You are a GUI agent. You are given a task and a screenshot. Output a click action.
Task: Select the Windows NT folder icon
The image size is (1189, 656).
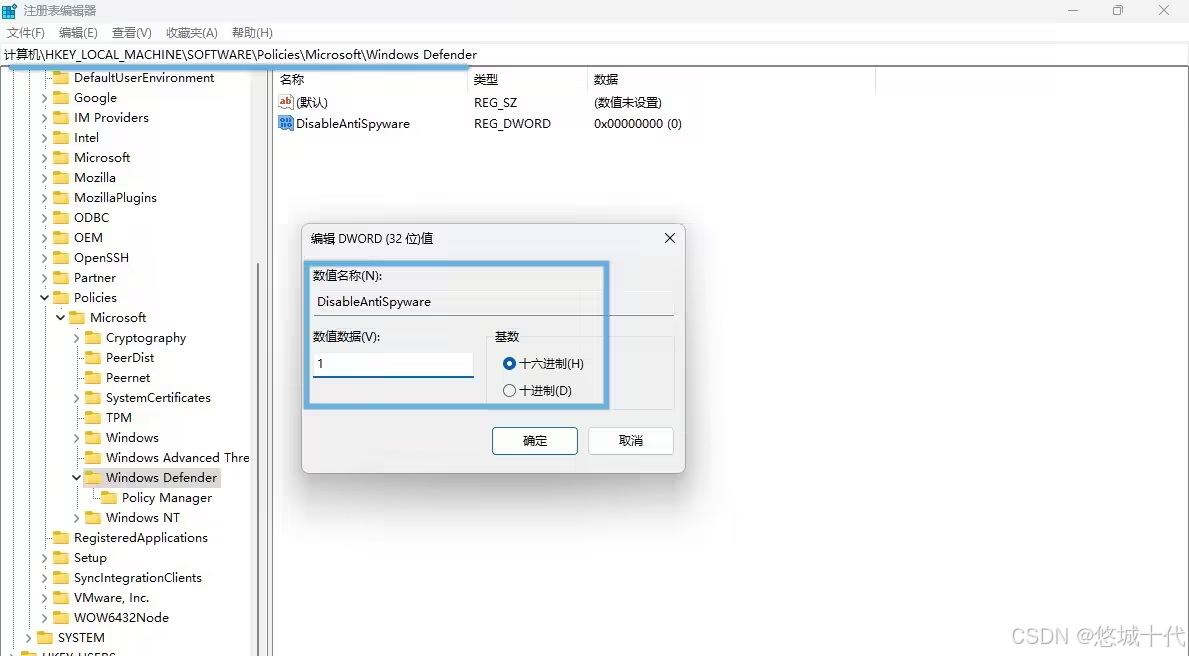93,517
